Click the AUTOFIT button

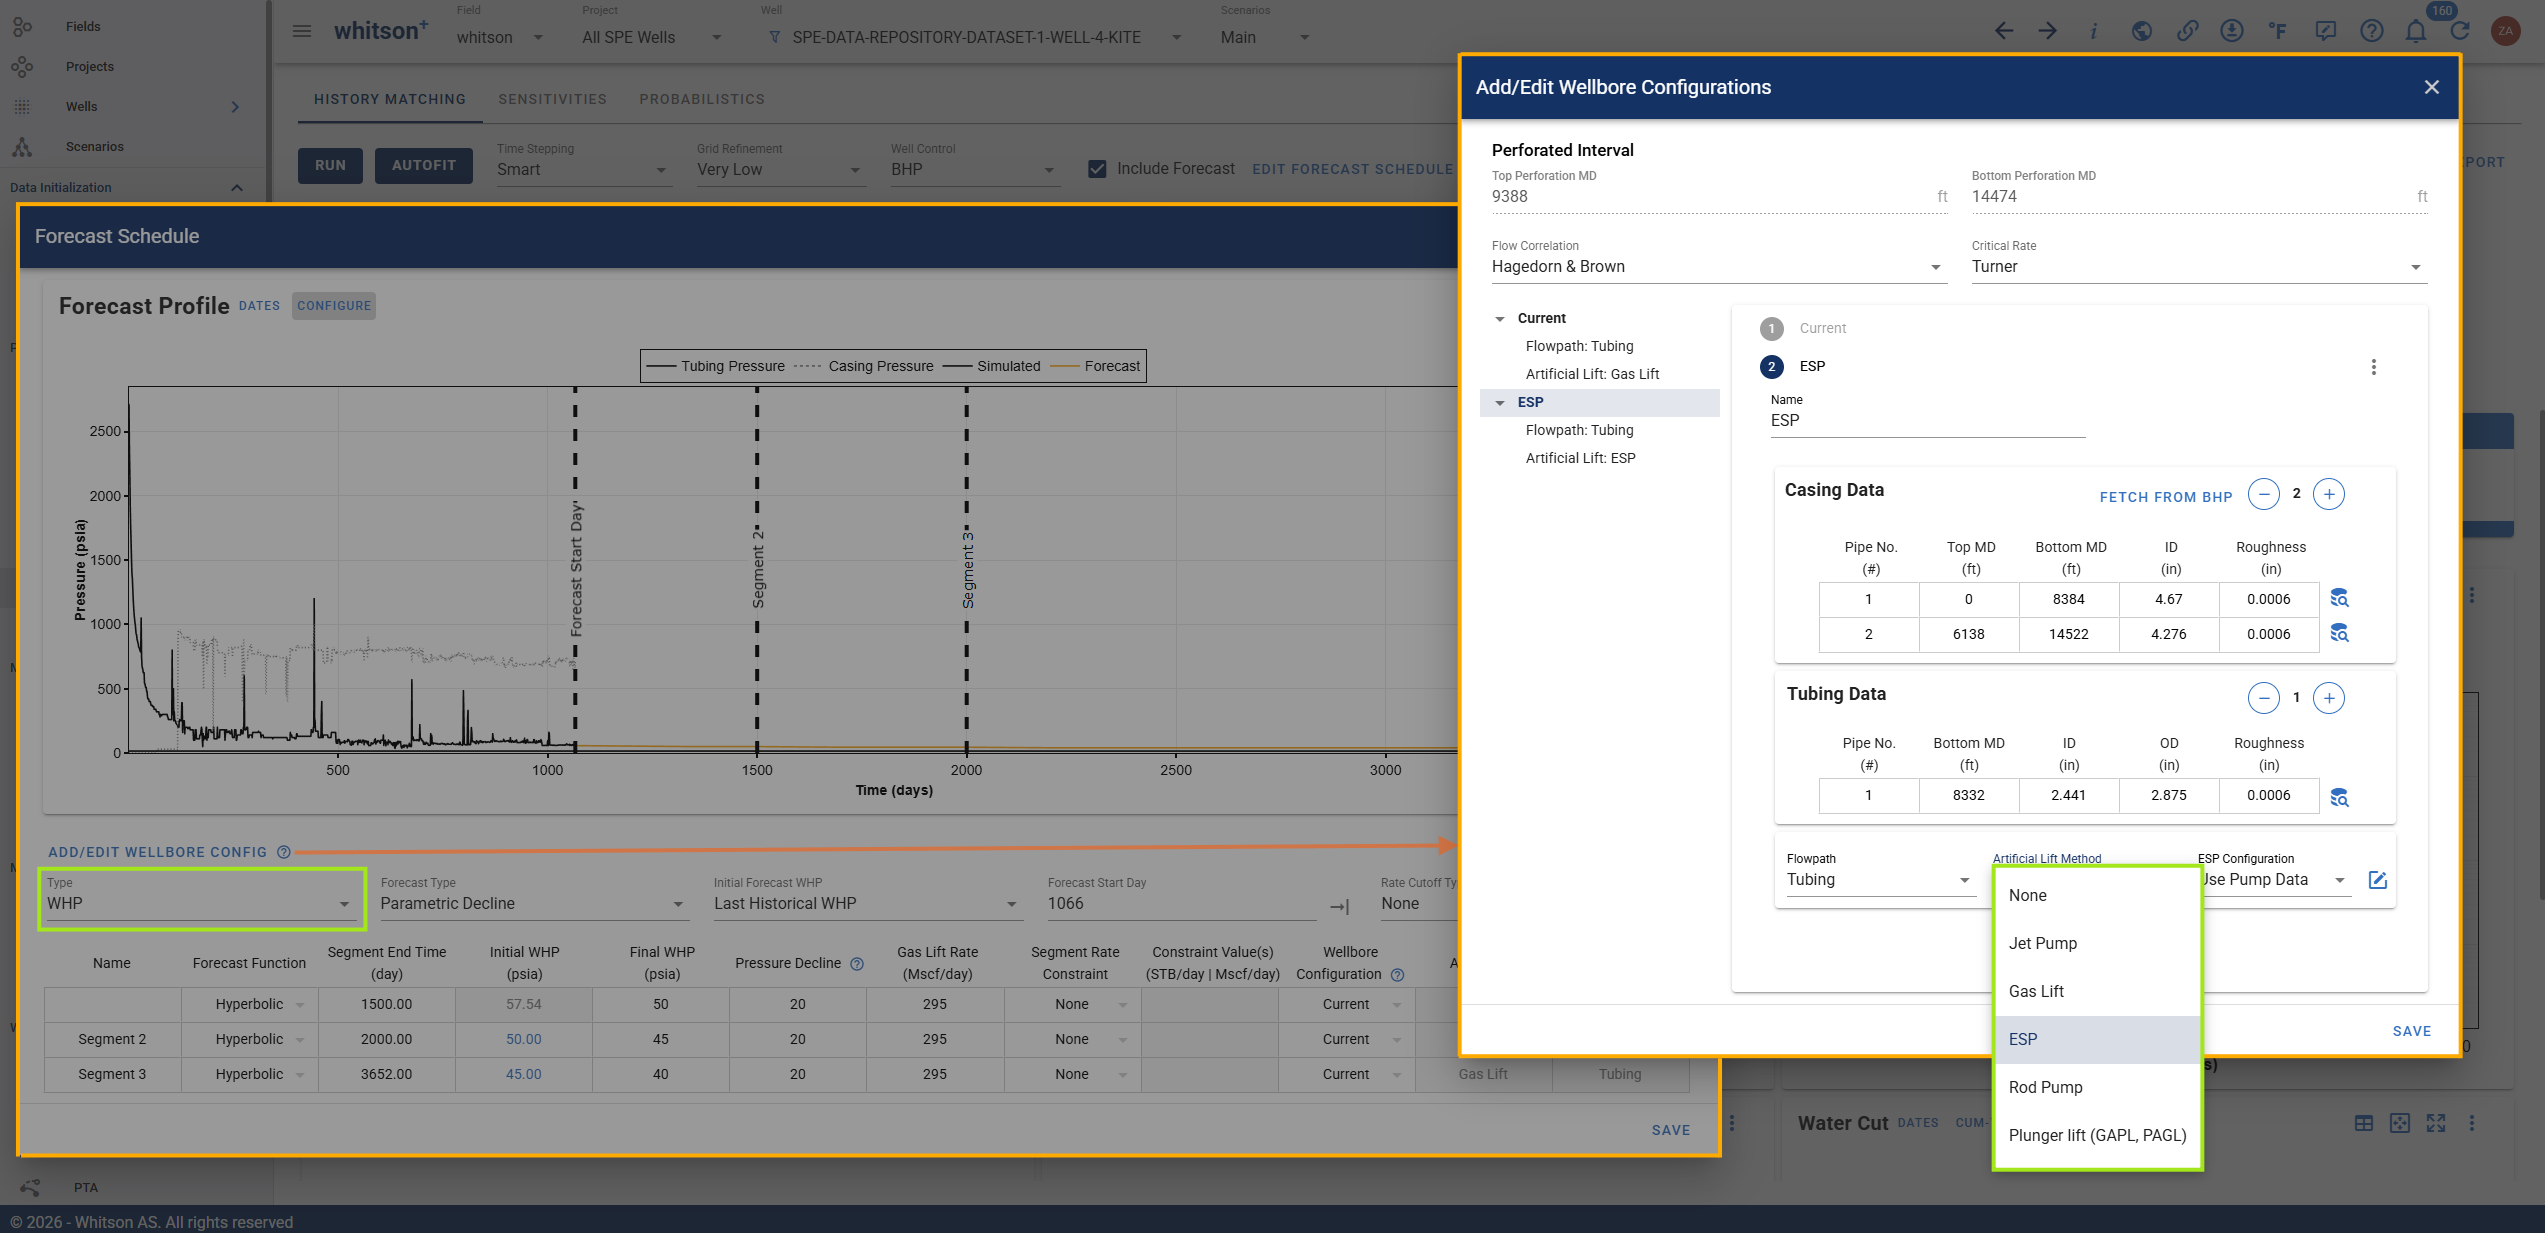click(424, 166)
